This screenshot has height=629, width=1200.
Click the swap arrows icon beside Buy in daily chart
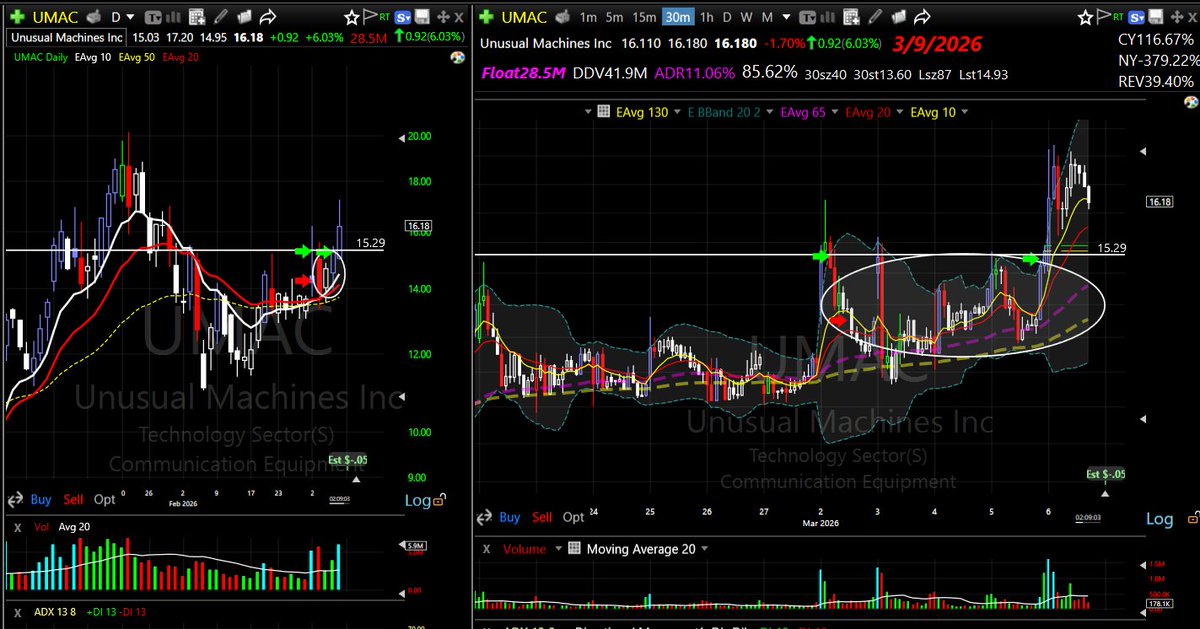pos(16,499)
